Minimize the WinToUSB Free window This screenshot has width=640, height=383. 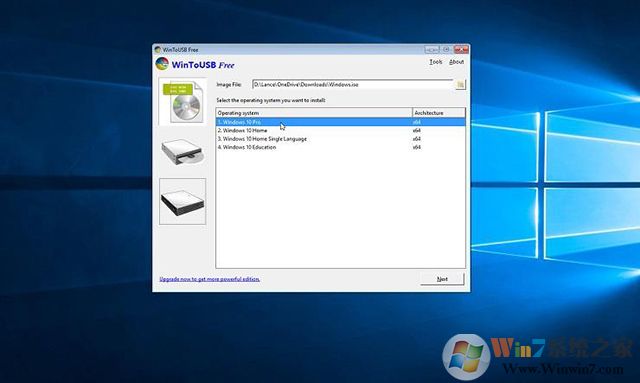(x=431, y=49)
